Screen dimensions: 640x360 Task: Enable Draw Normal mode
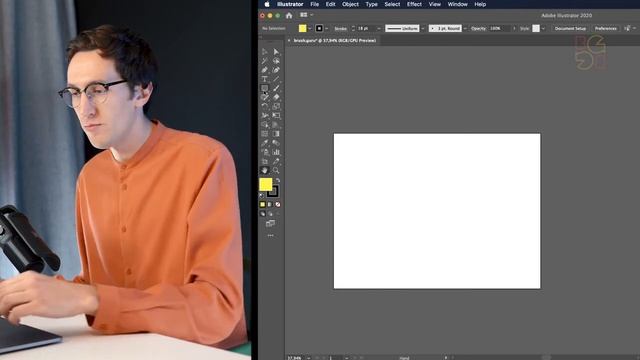[x=262, y=213]
